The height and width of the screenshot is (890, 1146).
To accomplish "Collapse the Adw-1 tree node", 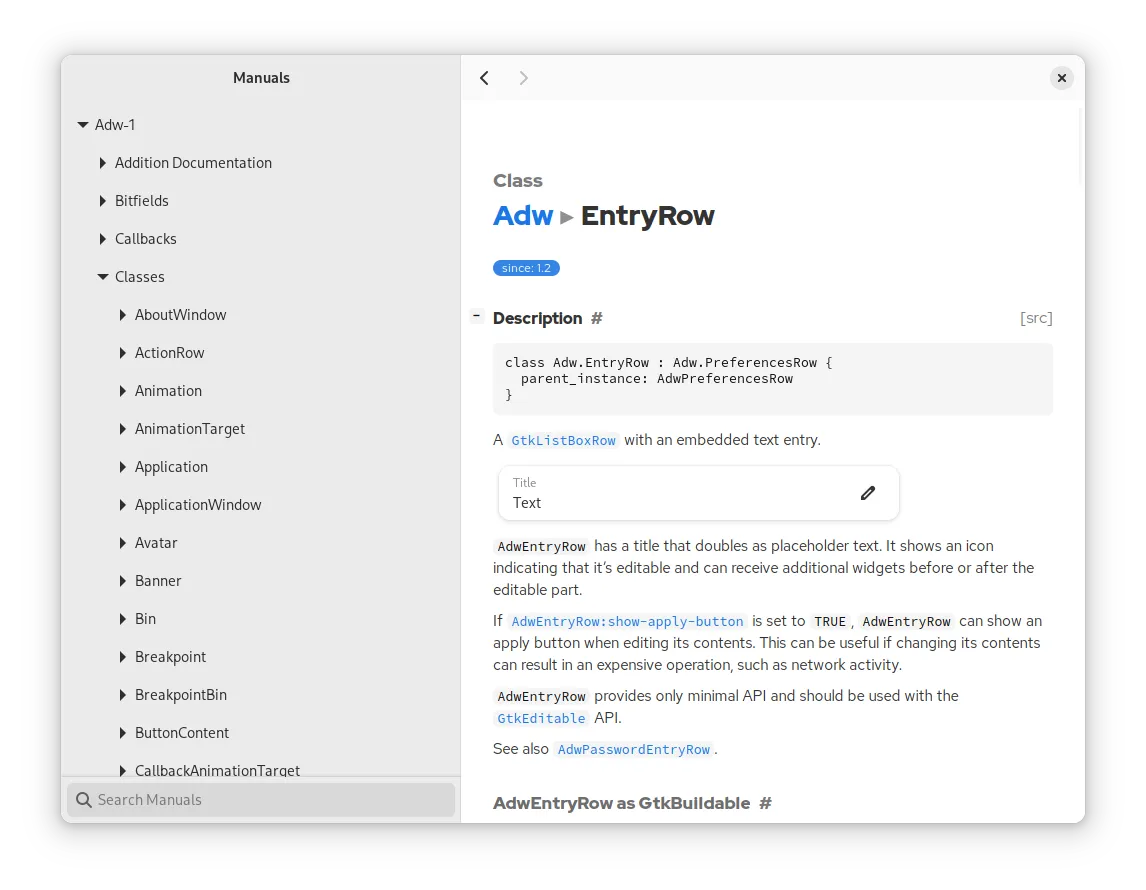I will [x=83, y=125].
